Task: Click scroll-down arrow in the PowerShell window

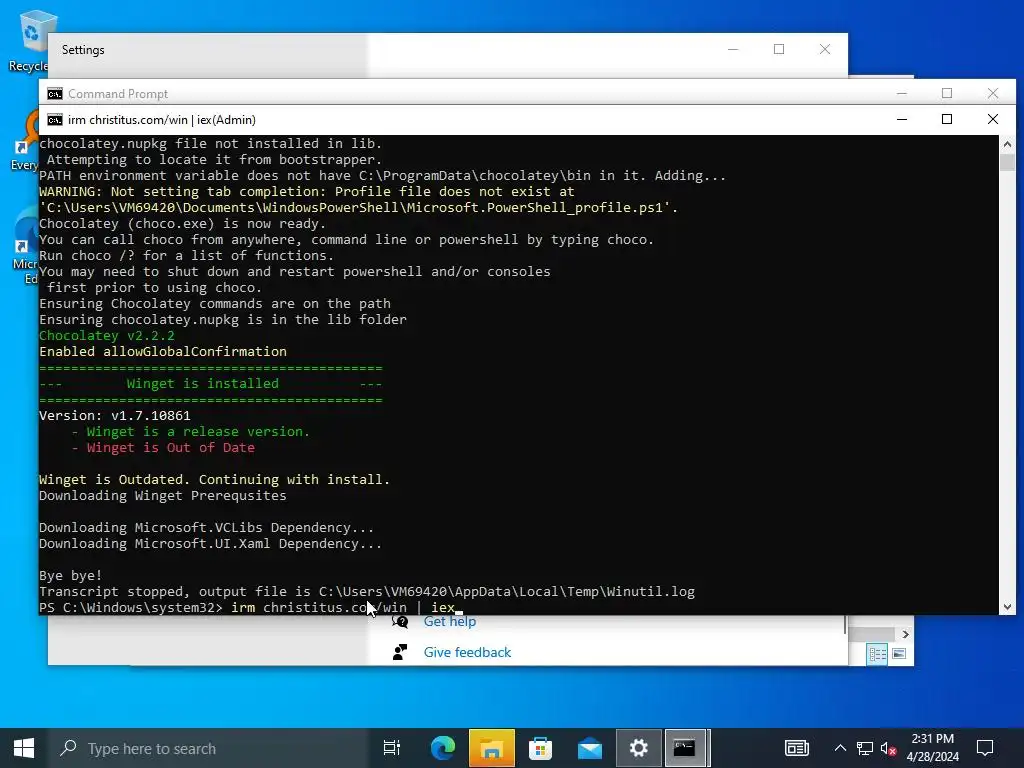Action: tap(1007, 607)
